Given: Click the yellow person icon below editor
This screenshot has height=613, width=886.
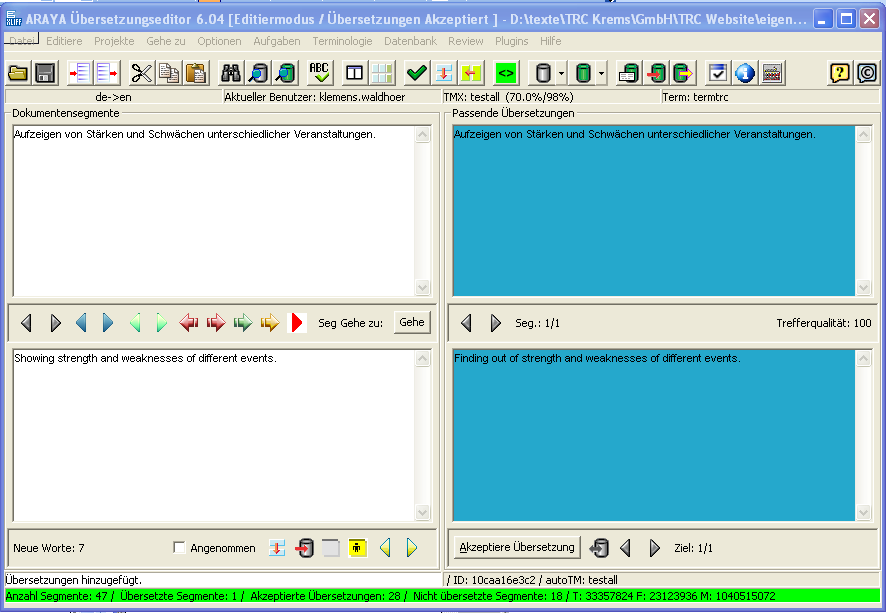Looking at the screenshot, I should pos(358,548).
